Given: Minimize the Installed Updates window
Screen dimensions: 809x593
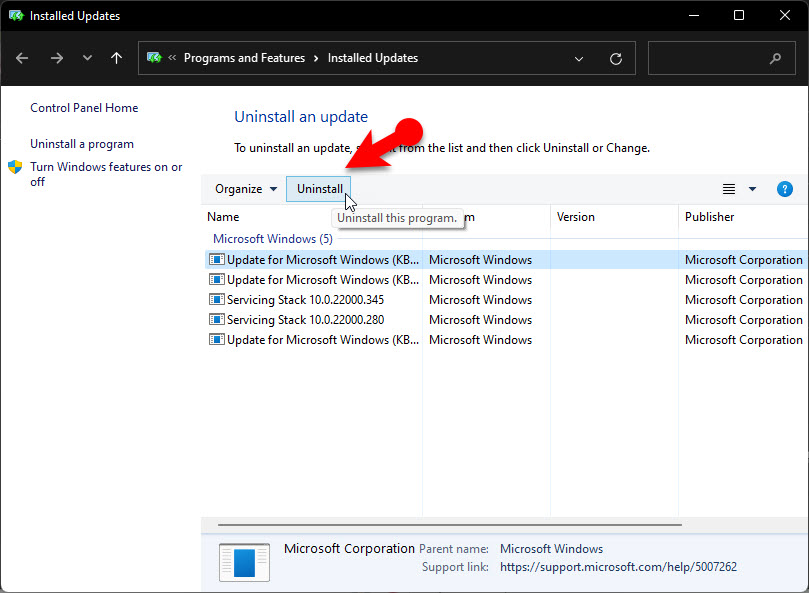Looking at the screenshot, I should point(694,15).
